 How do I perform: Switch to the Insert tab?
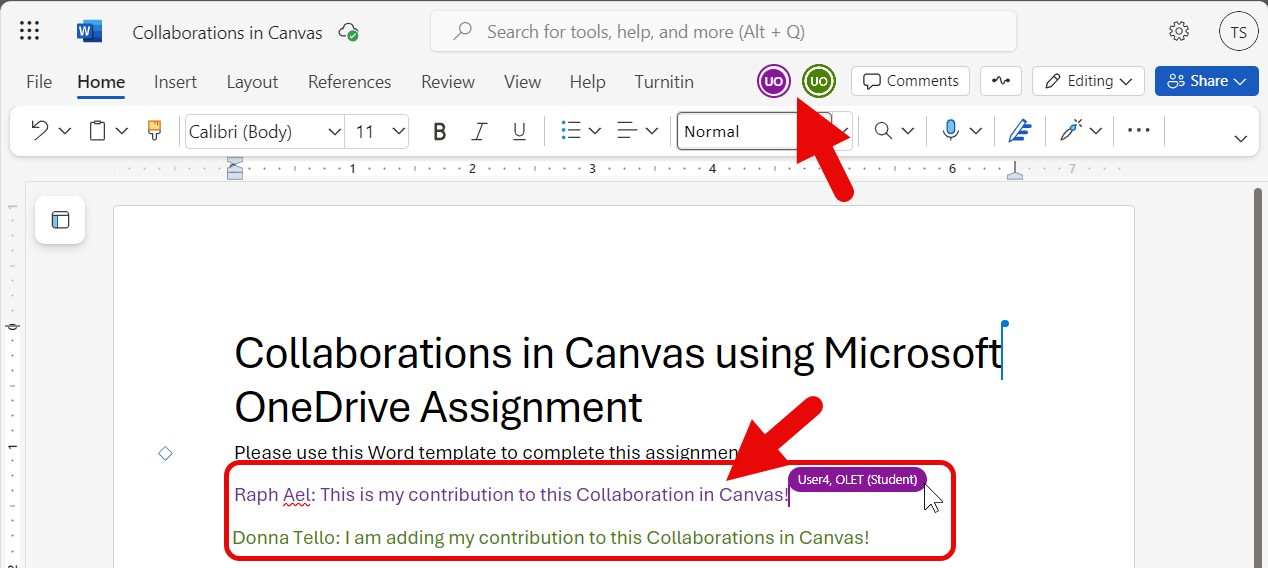(175, 82)
